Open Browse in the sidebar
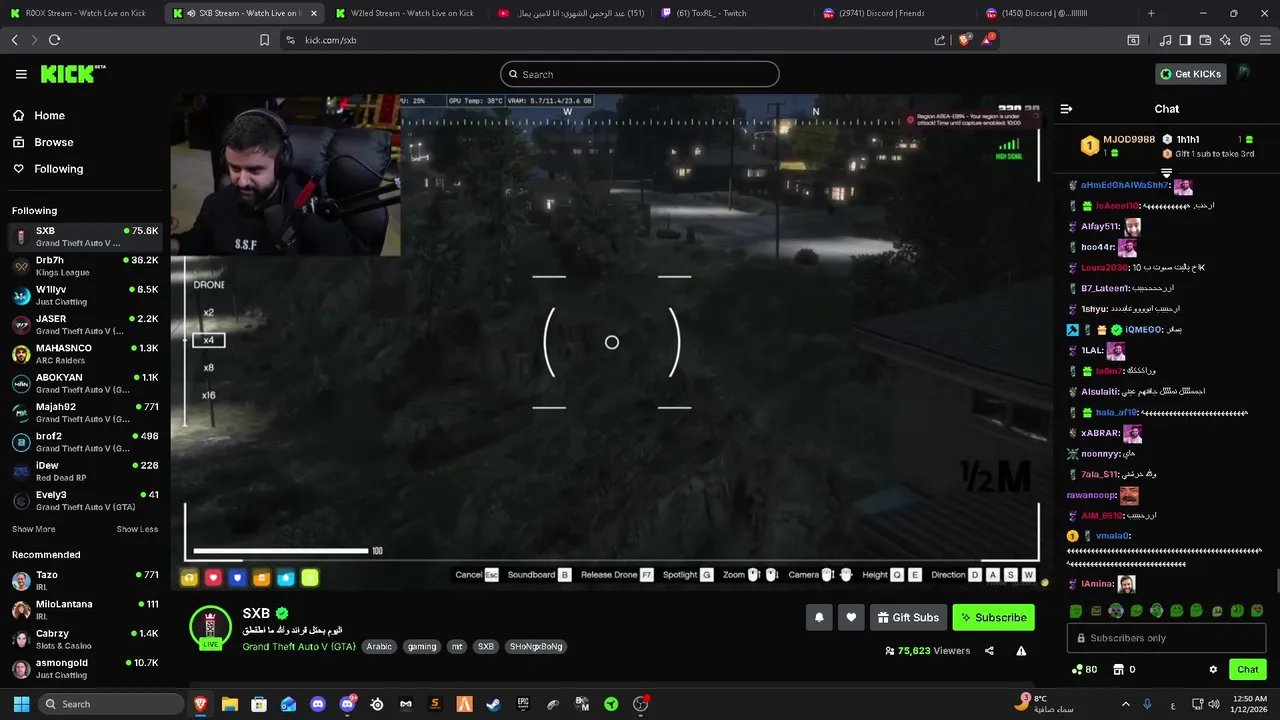The height and width of the screenshot is (720, 1280). click(43, 142)
